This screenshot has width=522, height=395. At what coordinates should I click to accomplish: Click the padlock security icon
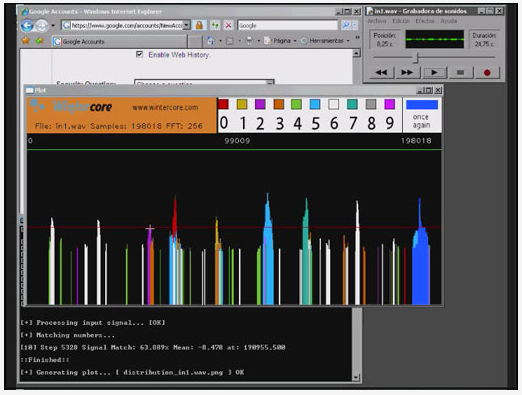[199, 25]
